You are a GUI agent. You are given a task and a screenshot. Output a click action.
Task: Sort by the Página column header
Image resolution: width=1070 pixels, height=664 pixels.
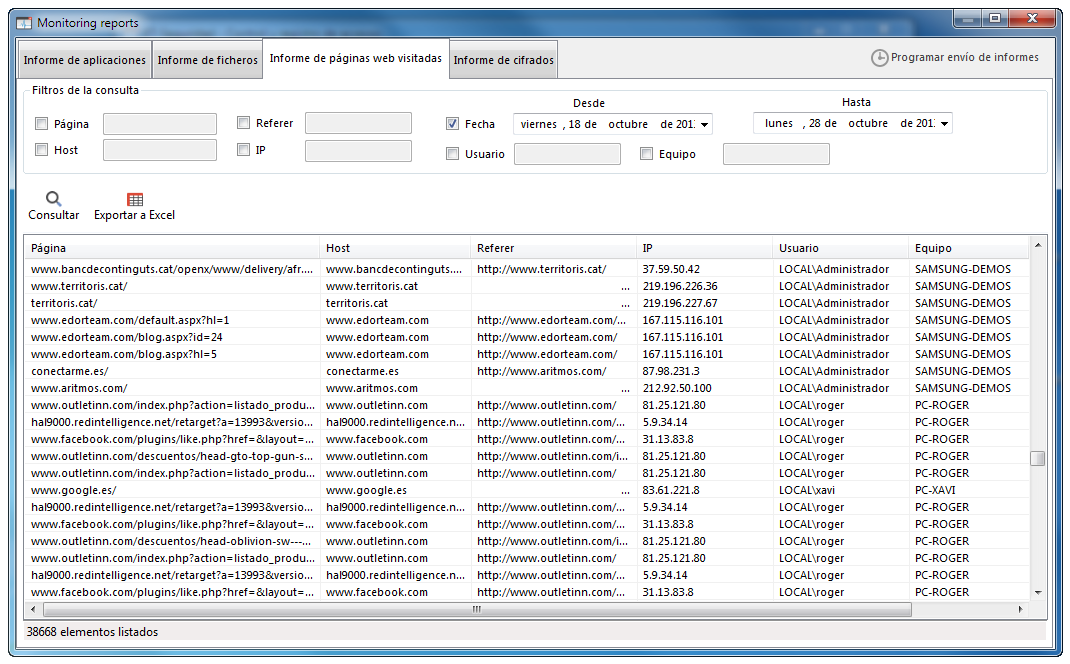pos(171,248)
